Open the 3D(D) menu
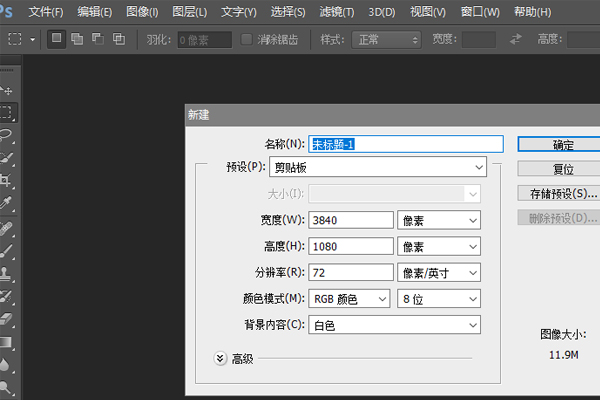 (382, 12)
